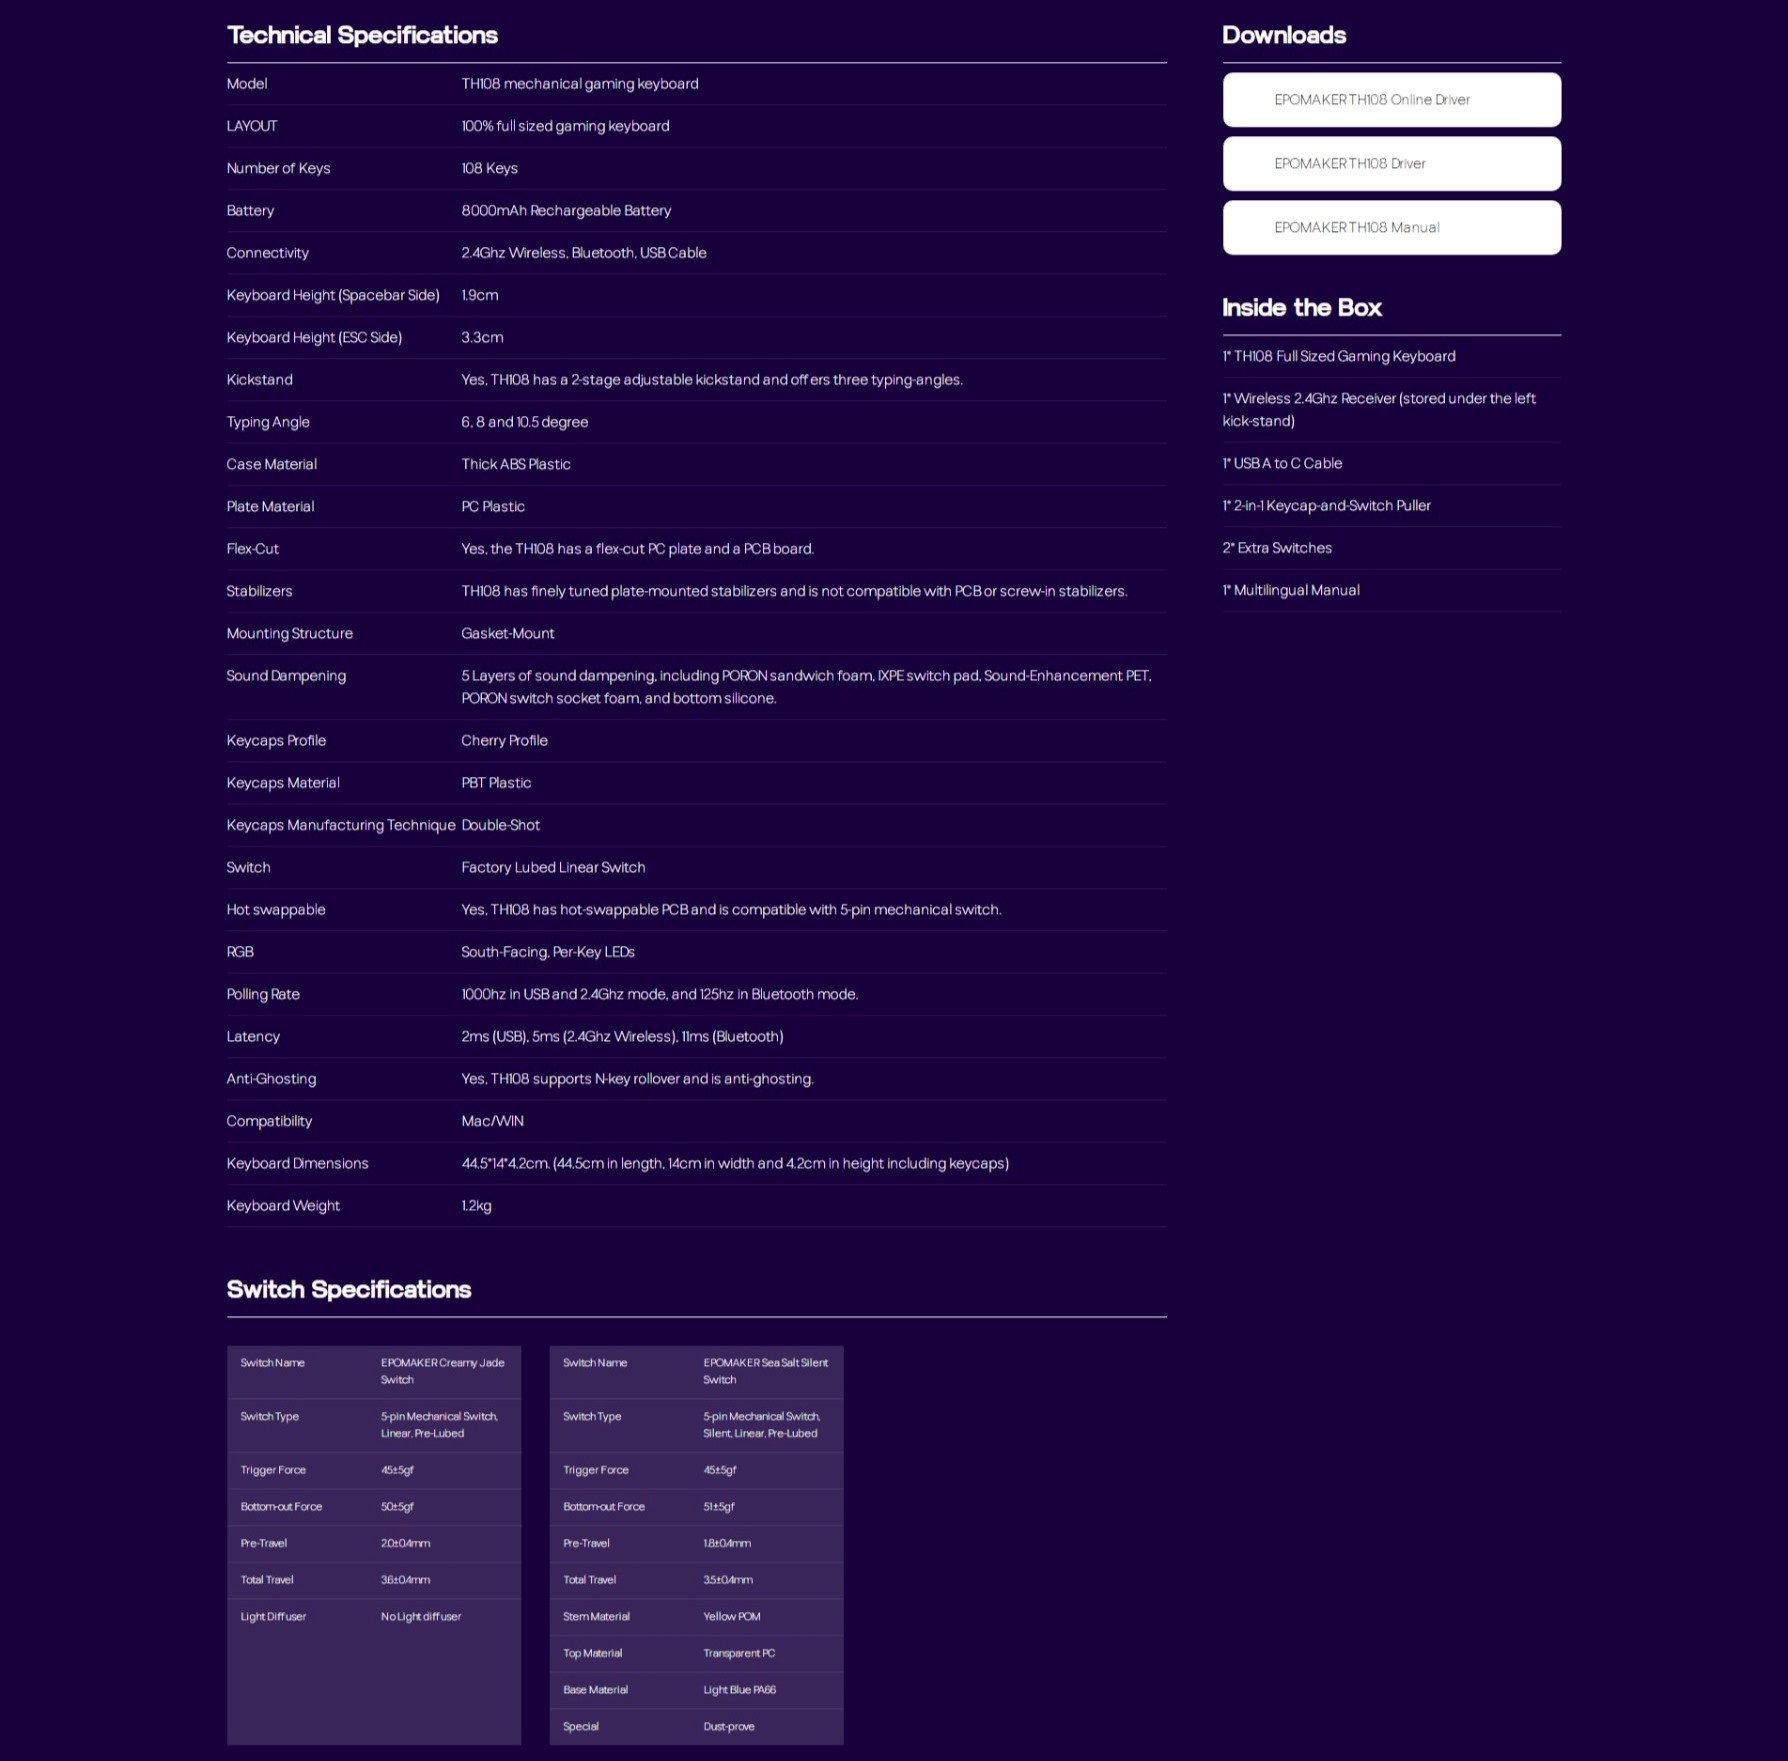1788x1761 pixels.
Task: Select the Cherry Profile keycaps value
Action: 504,741
